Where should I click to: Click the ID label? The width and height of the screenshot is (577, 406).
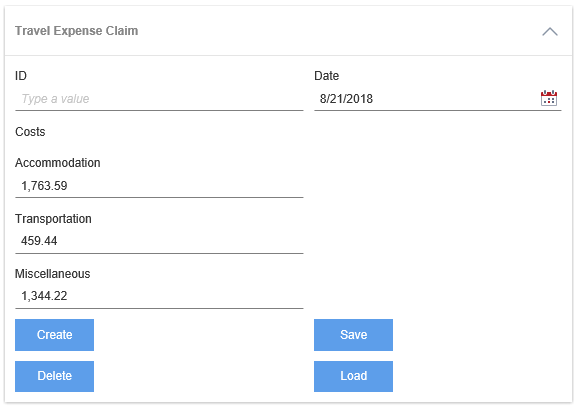click(x=21, y=76)
